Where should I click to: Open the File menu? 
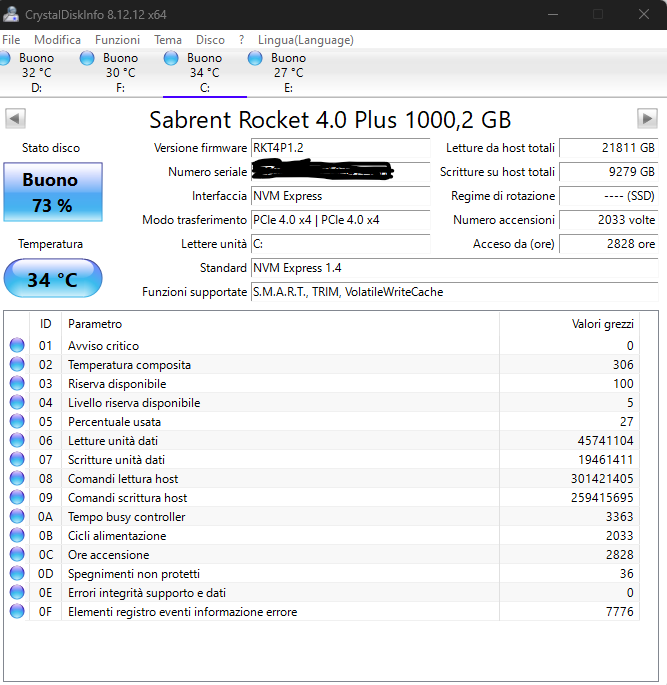[x=11, y=40]
